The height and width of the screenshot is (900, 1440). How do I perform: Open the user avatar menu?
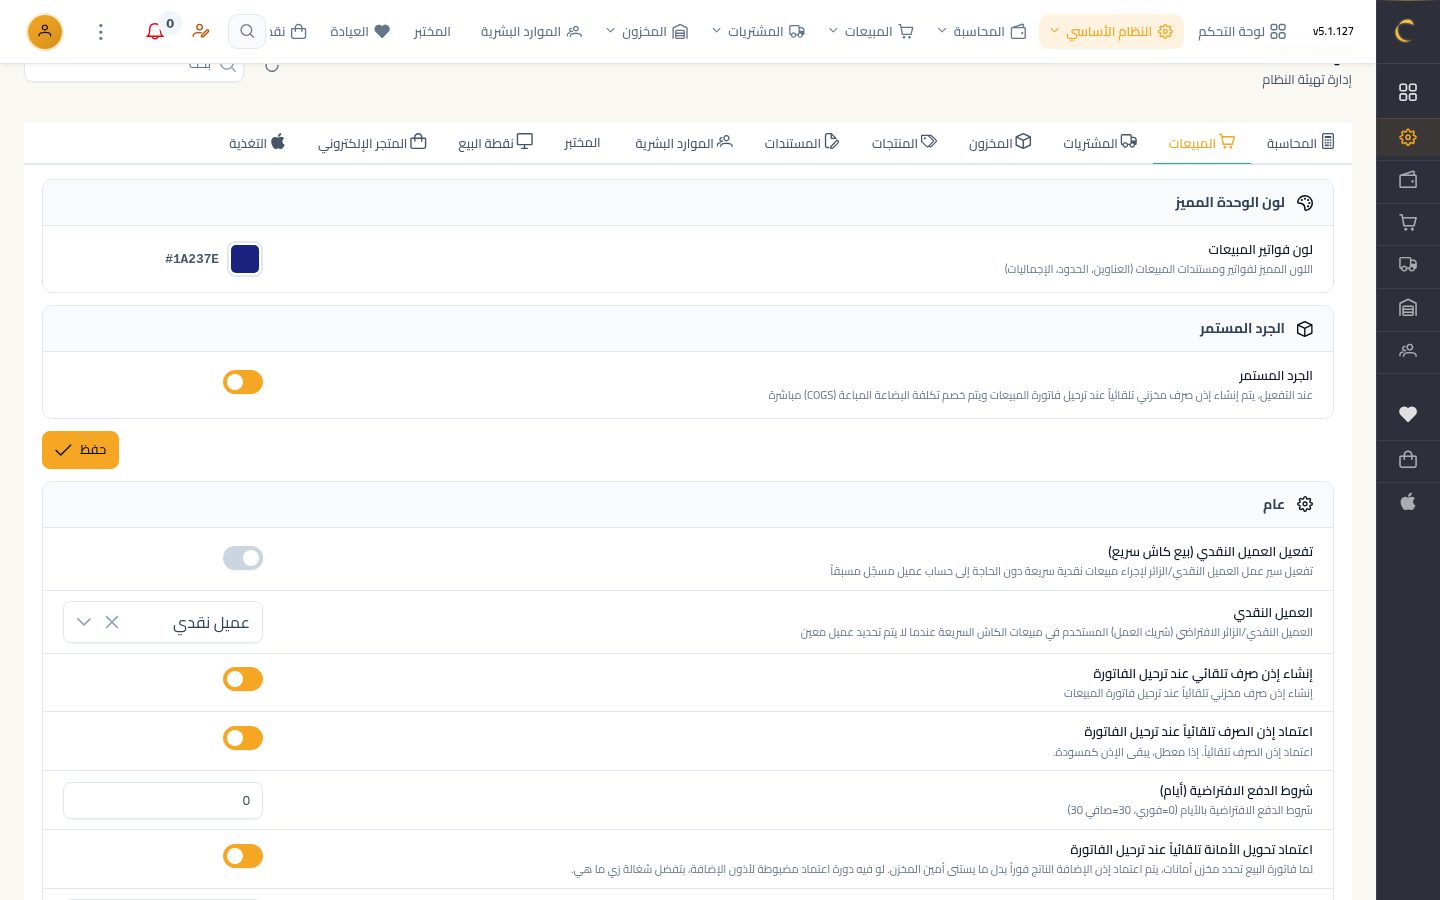click(45, 31)
